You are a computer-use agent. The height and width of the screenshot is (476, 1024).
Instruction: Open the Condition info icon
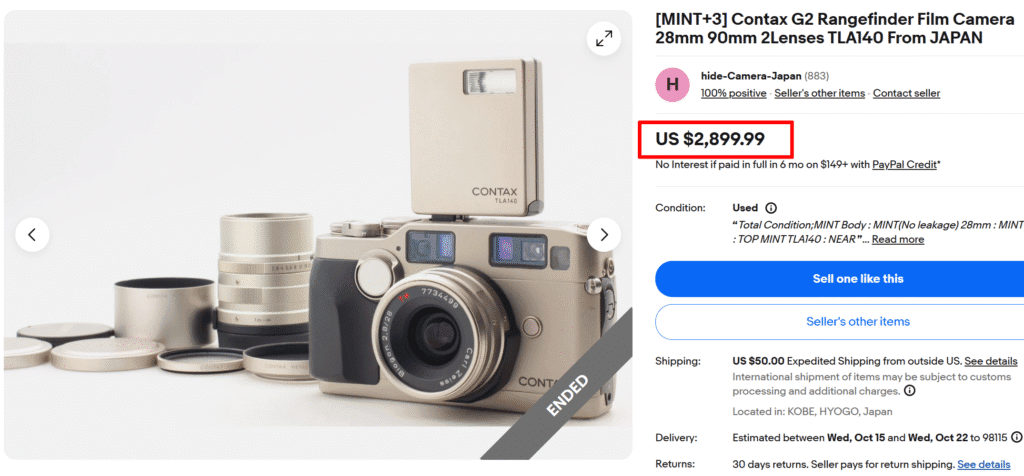coord(770,208)
